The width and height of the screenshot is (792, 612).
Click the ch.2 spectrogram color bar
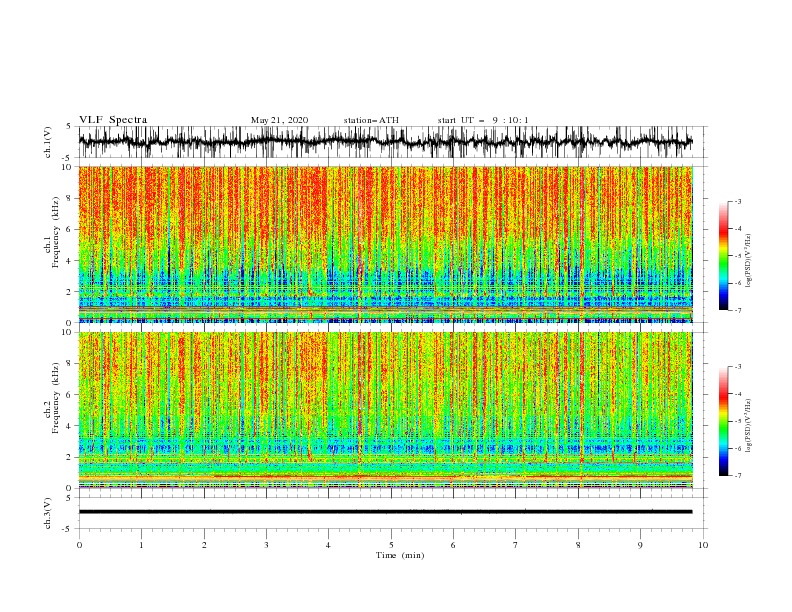click(723, 421)
